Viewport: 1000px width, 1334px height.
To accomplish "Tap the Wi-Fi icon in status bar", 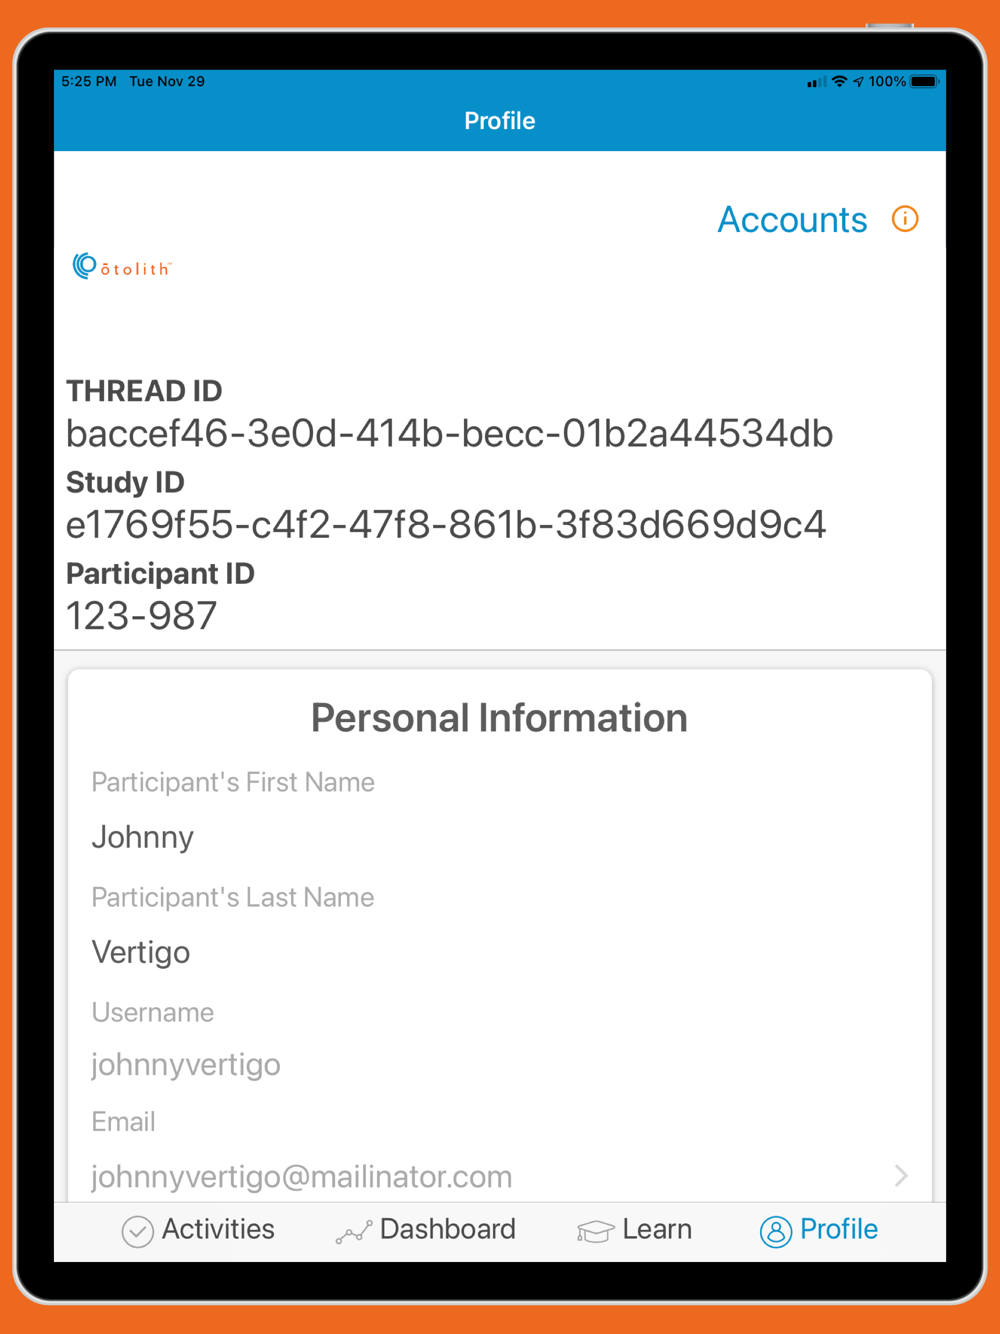I will (x=840, y=81).
